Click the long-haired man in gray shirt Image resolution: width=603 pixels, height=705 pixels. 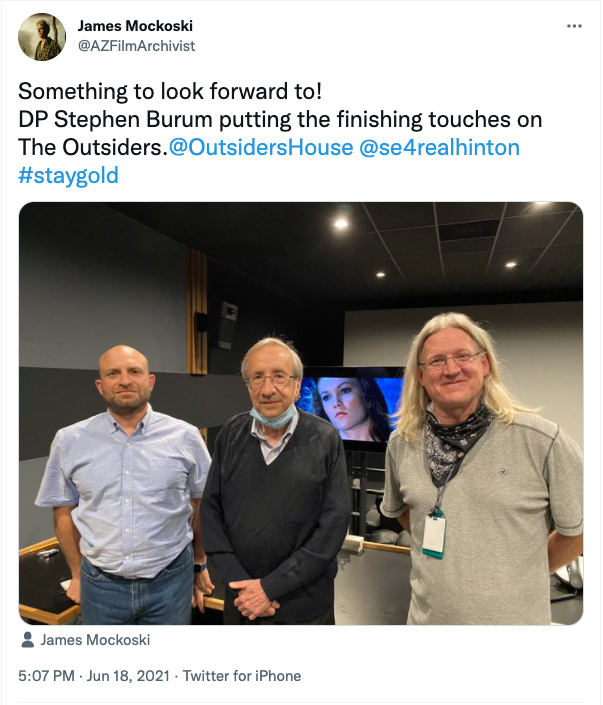coord(481,468)
